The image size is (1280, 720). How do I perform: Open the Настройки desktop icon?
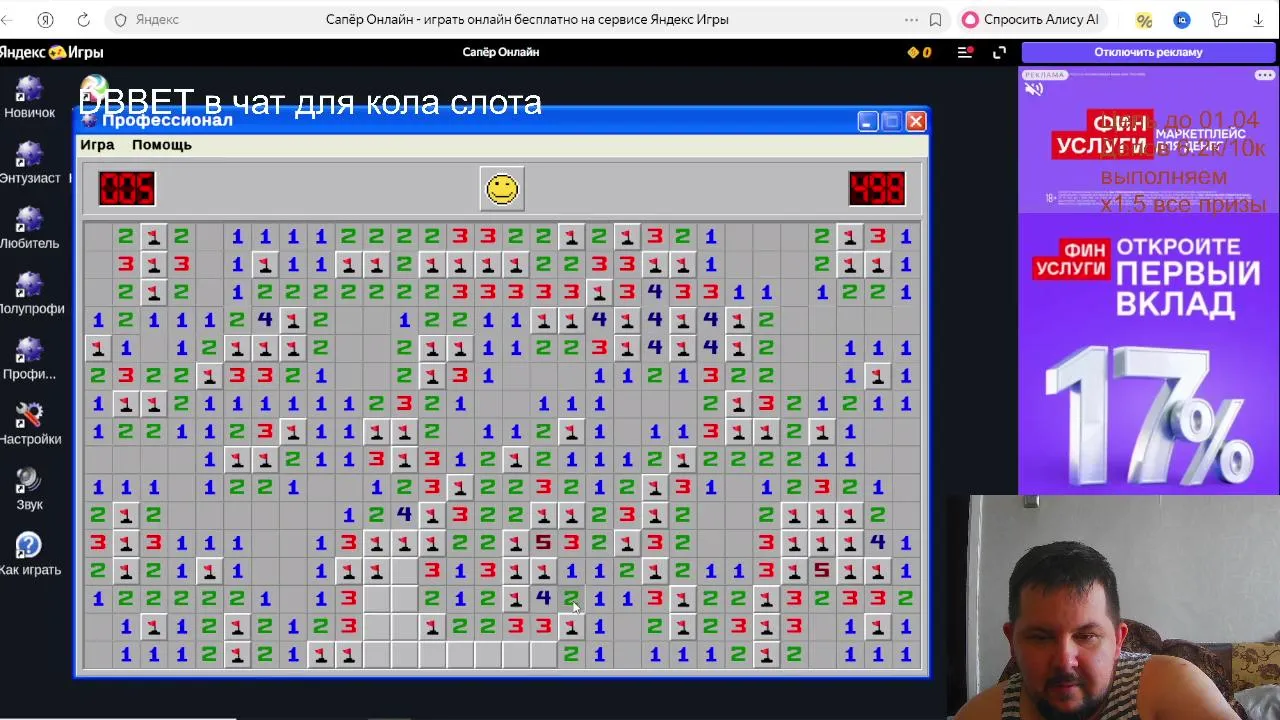pyautogui.click(x=30, y=423)
